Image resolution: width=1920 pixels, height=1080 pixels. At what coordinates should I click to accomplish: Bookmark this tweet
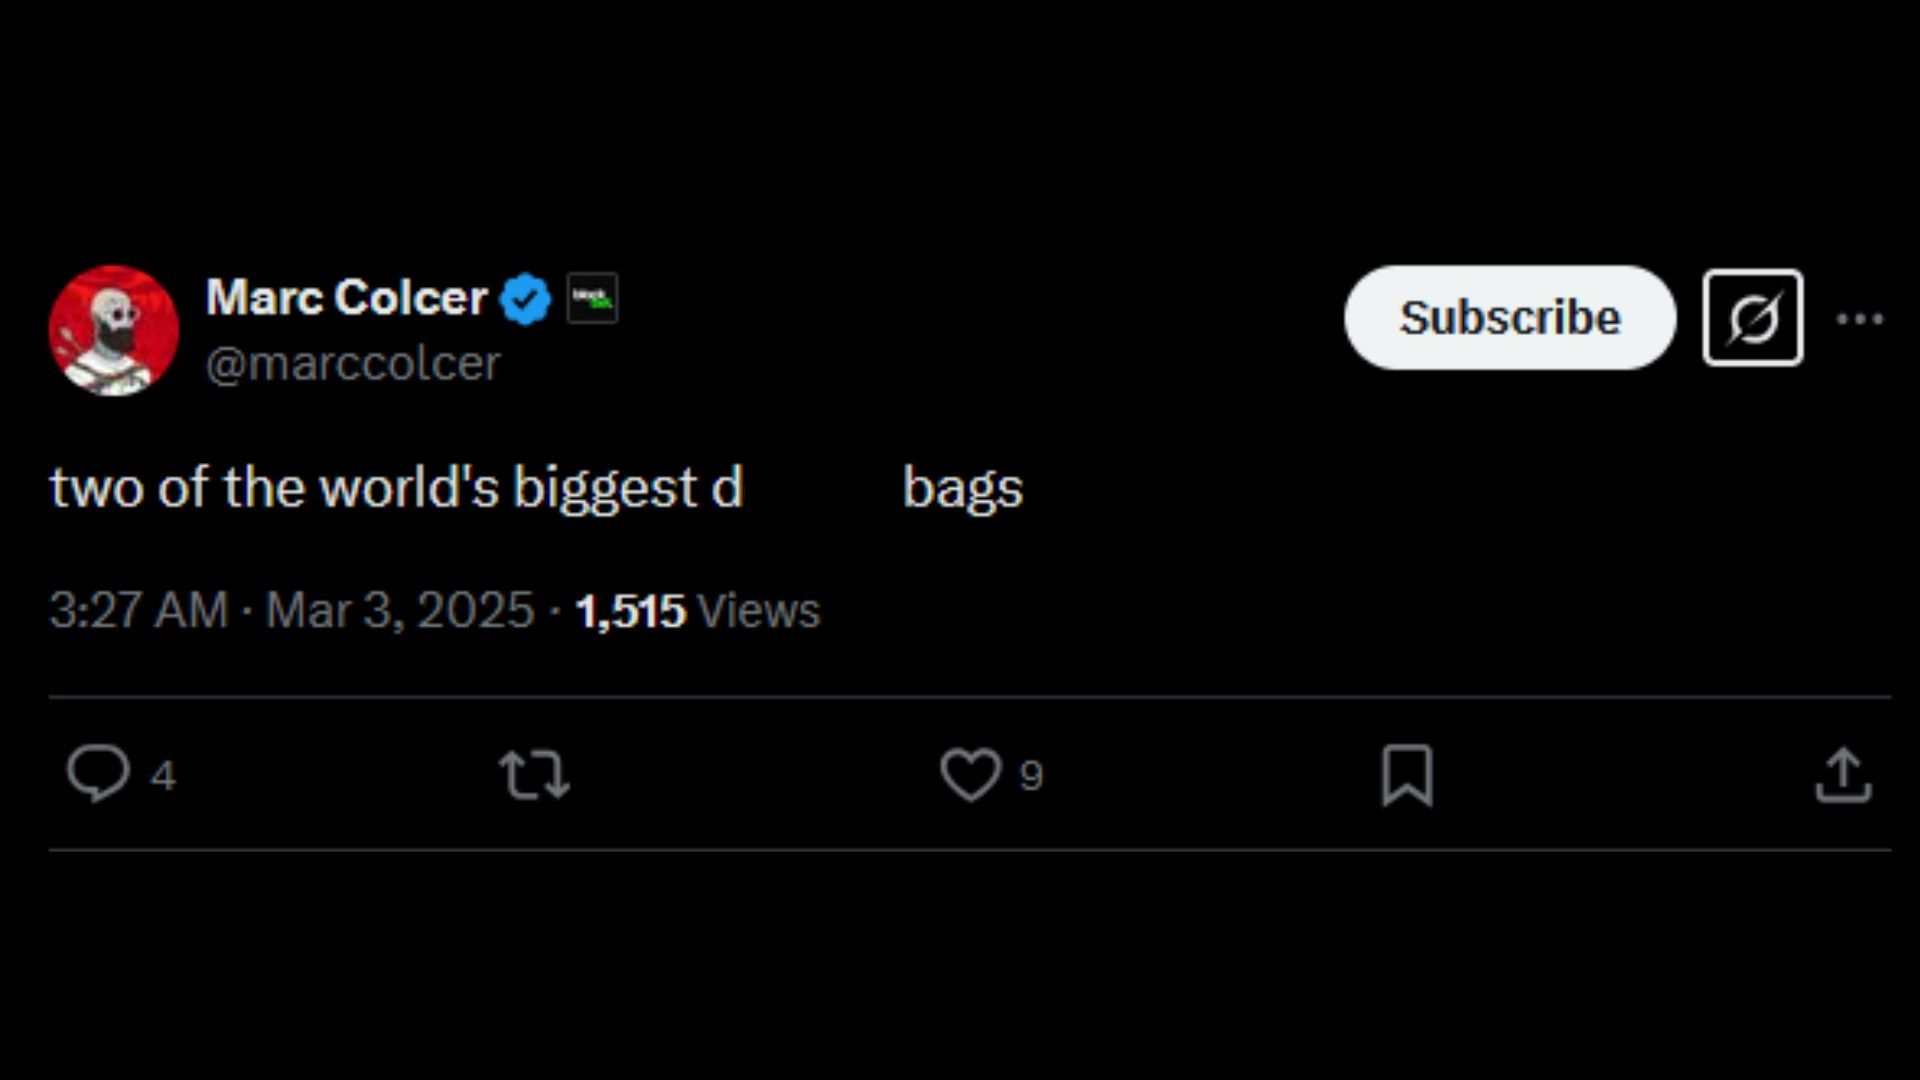click(1407, 775)
